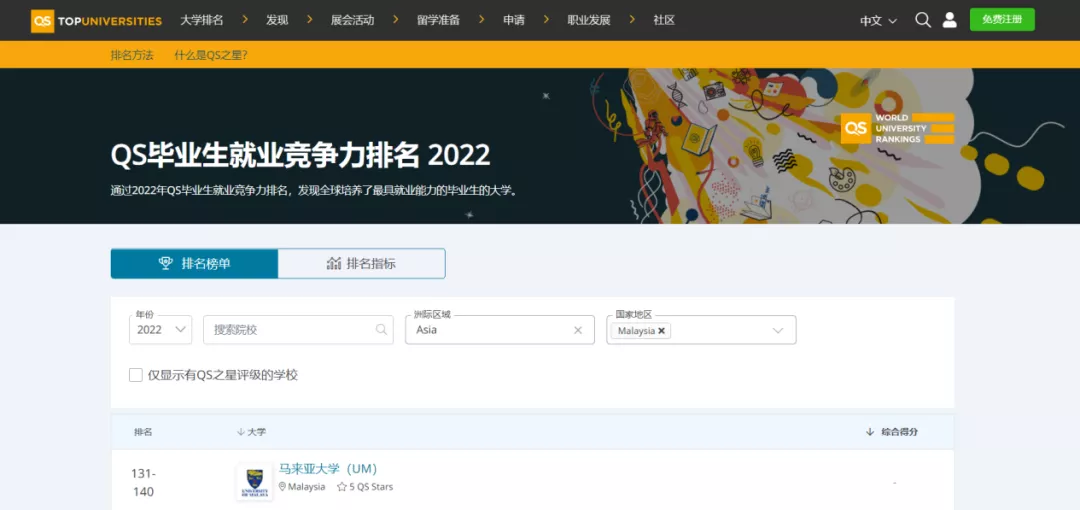Click the QS World University Rankings badge
The image size is (1080, 510).
(x=897, y=128)
